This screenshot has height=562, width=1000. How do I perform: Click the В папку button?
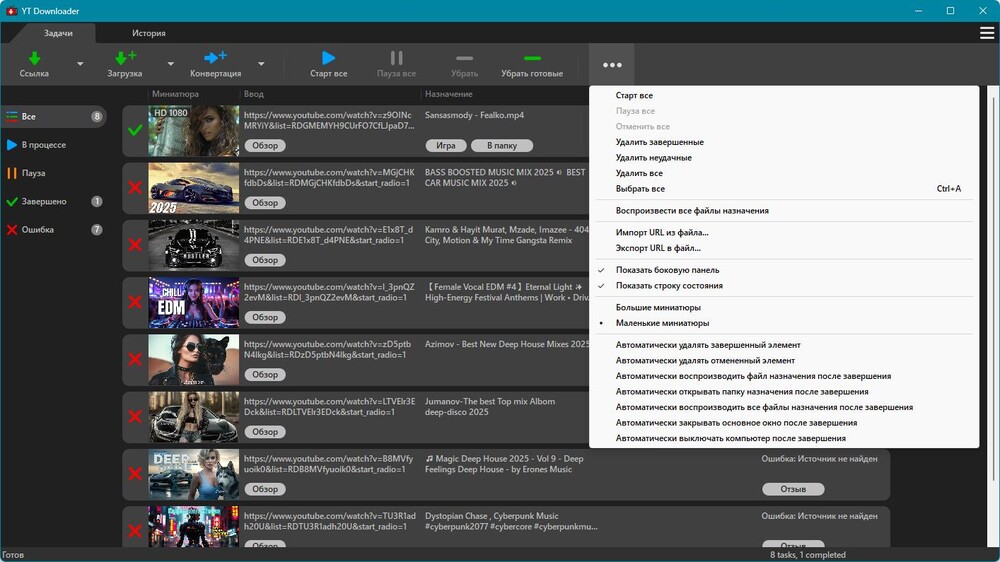coord(501,146)
